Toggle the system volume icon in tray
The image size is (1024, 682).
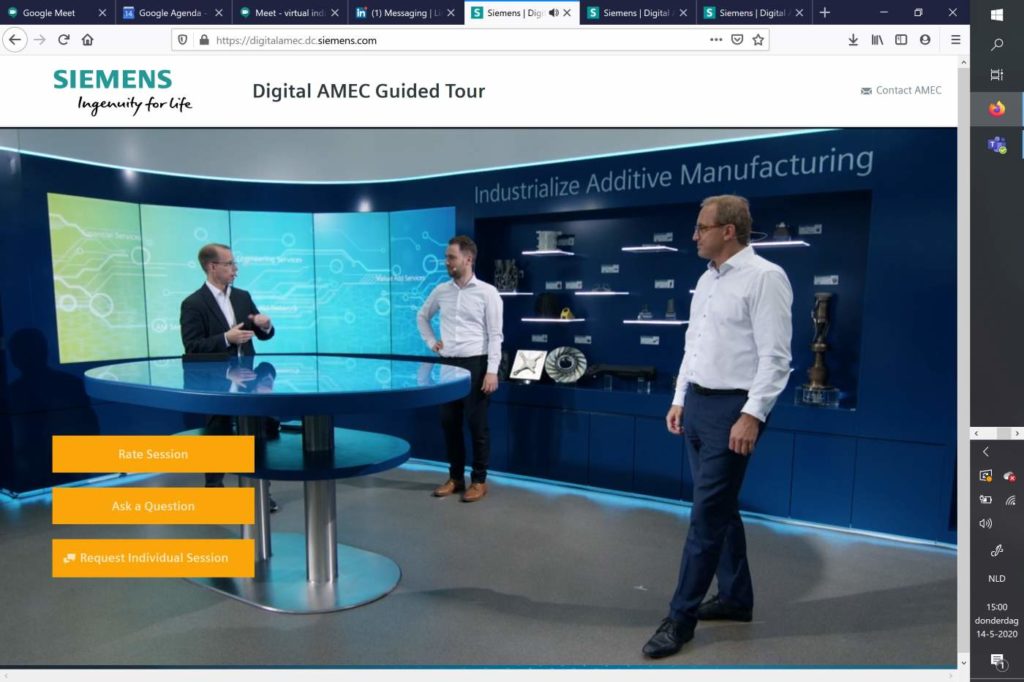[x=985, y=523]
